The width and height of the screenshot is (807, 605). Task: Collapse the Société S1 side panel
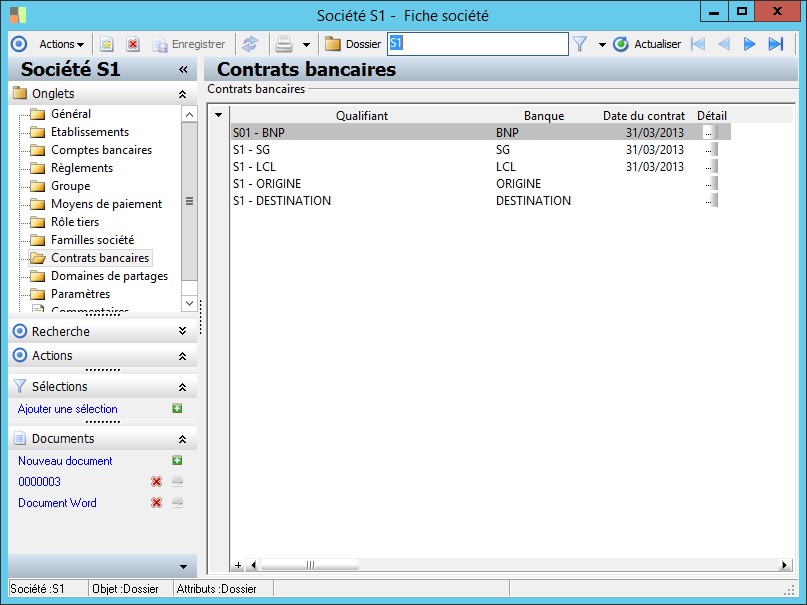coord(183,70)
